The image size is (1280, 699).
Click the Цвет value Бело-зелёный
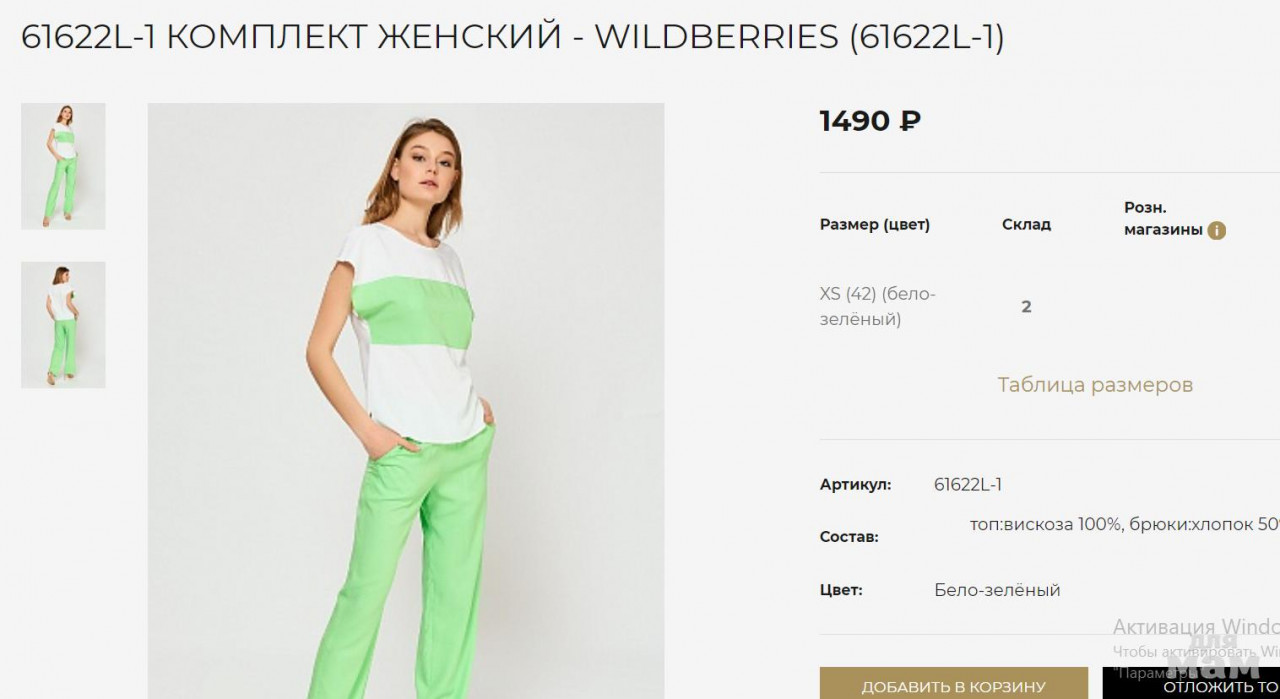(x=997, y=590)
